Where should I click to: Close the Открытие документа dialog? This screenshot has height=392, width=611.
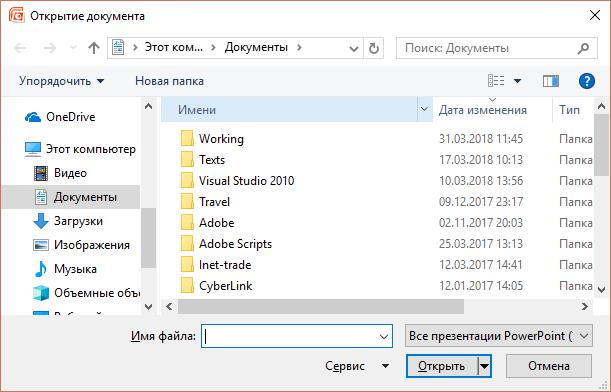pyautogui.click(x=595, y=15)
